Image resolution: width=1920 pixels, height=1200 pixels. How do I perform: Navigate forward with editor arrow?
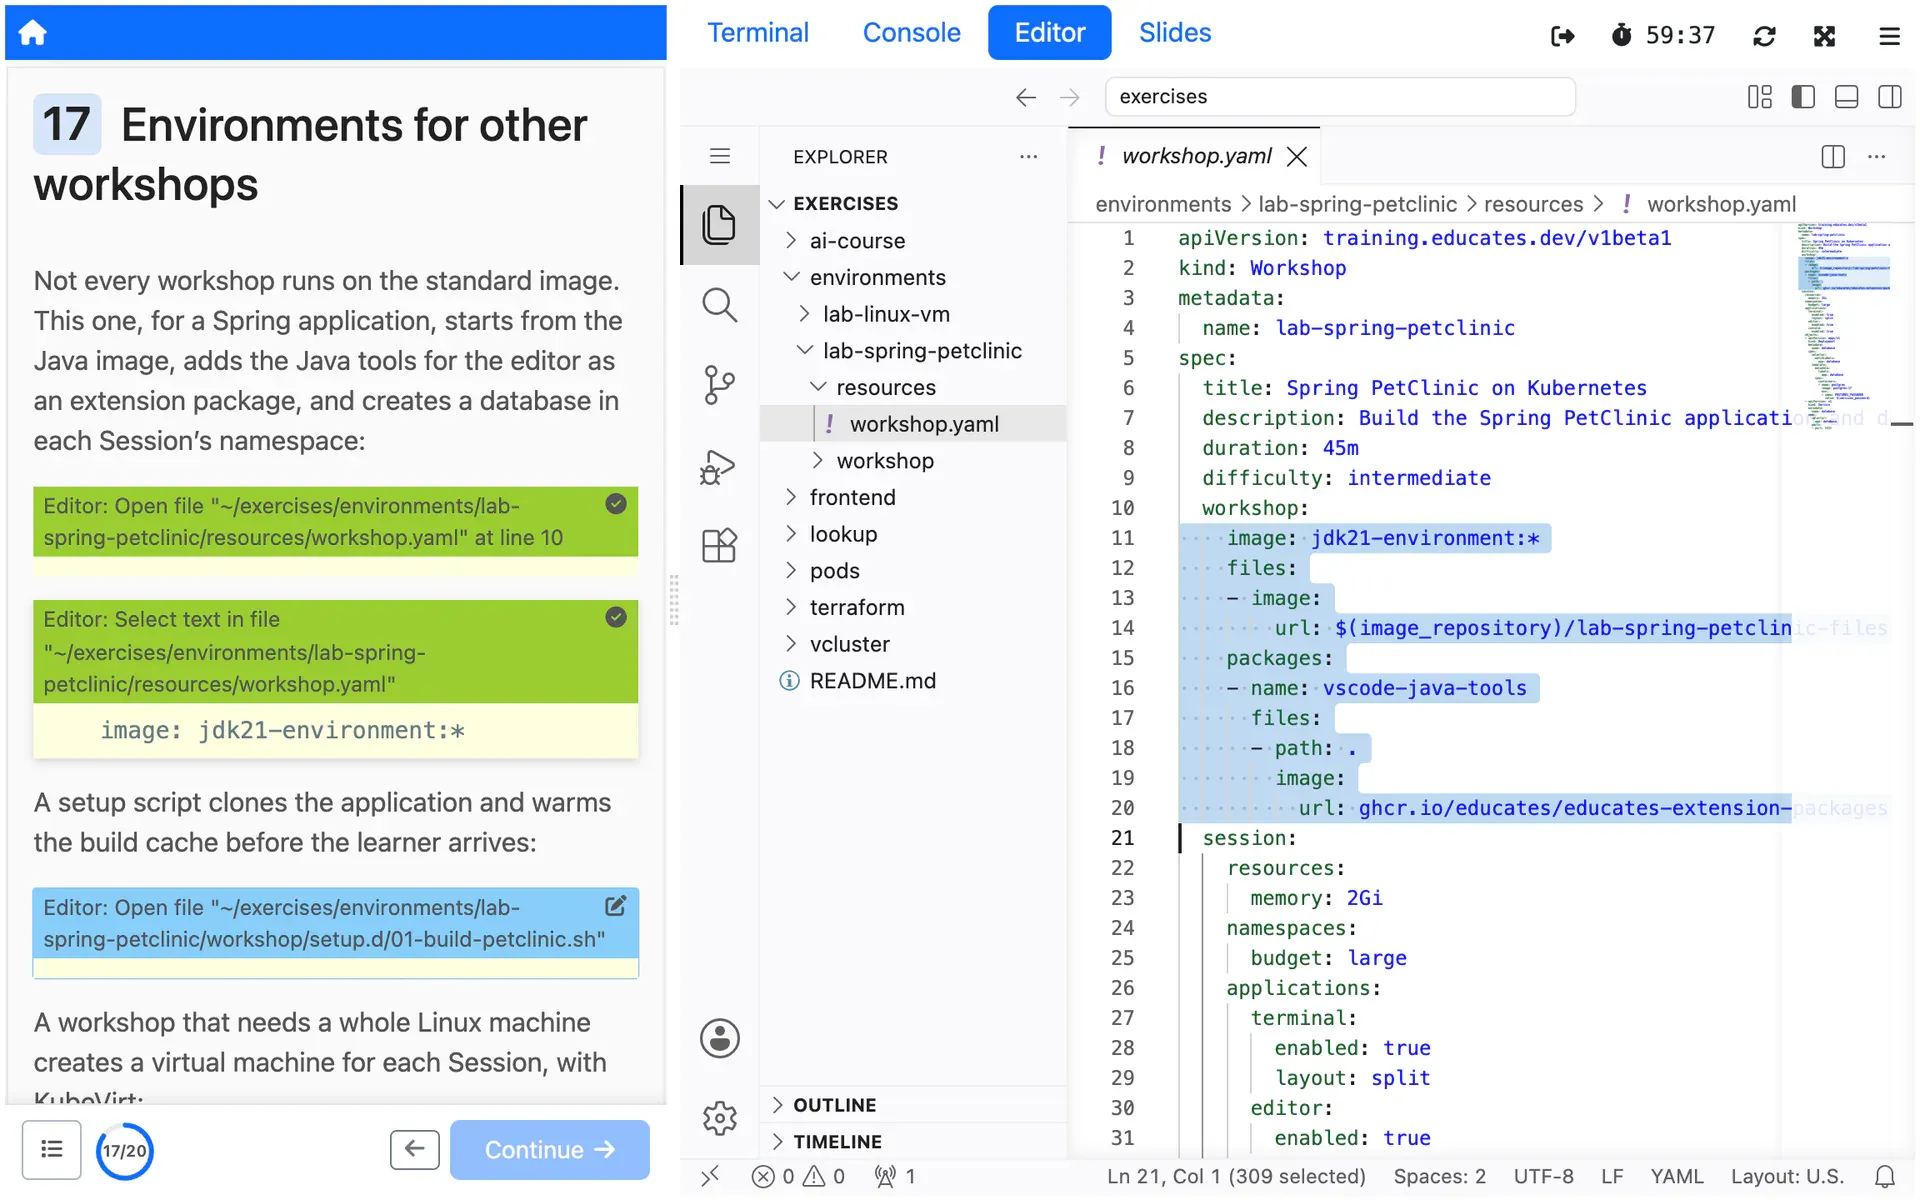(x=1069, y=97)
